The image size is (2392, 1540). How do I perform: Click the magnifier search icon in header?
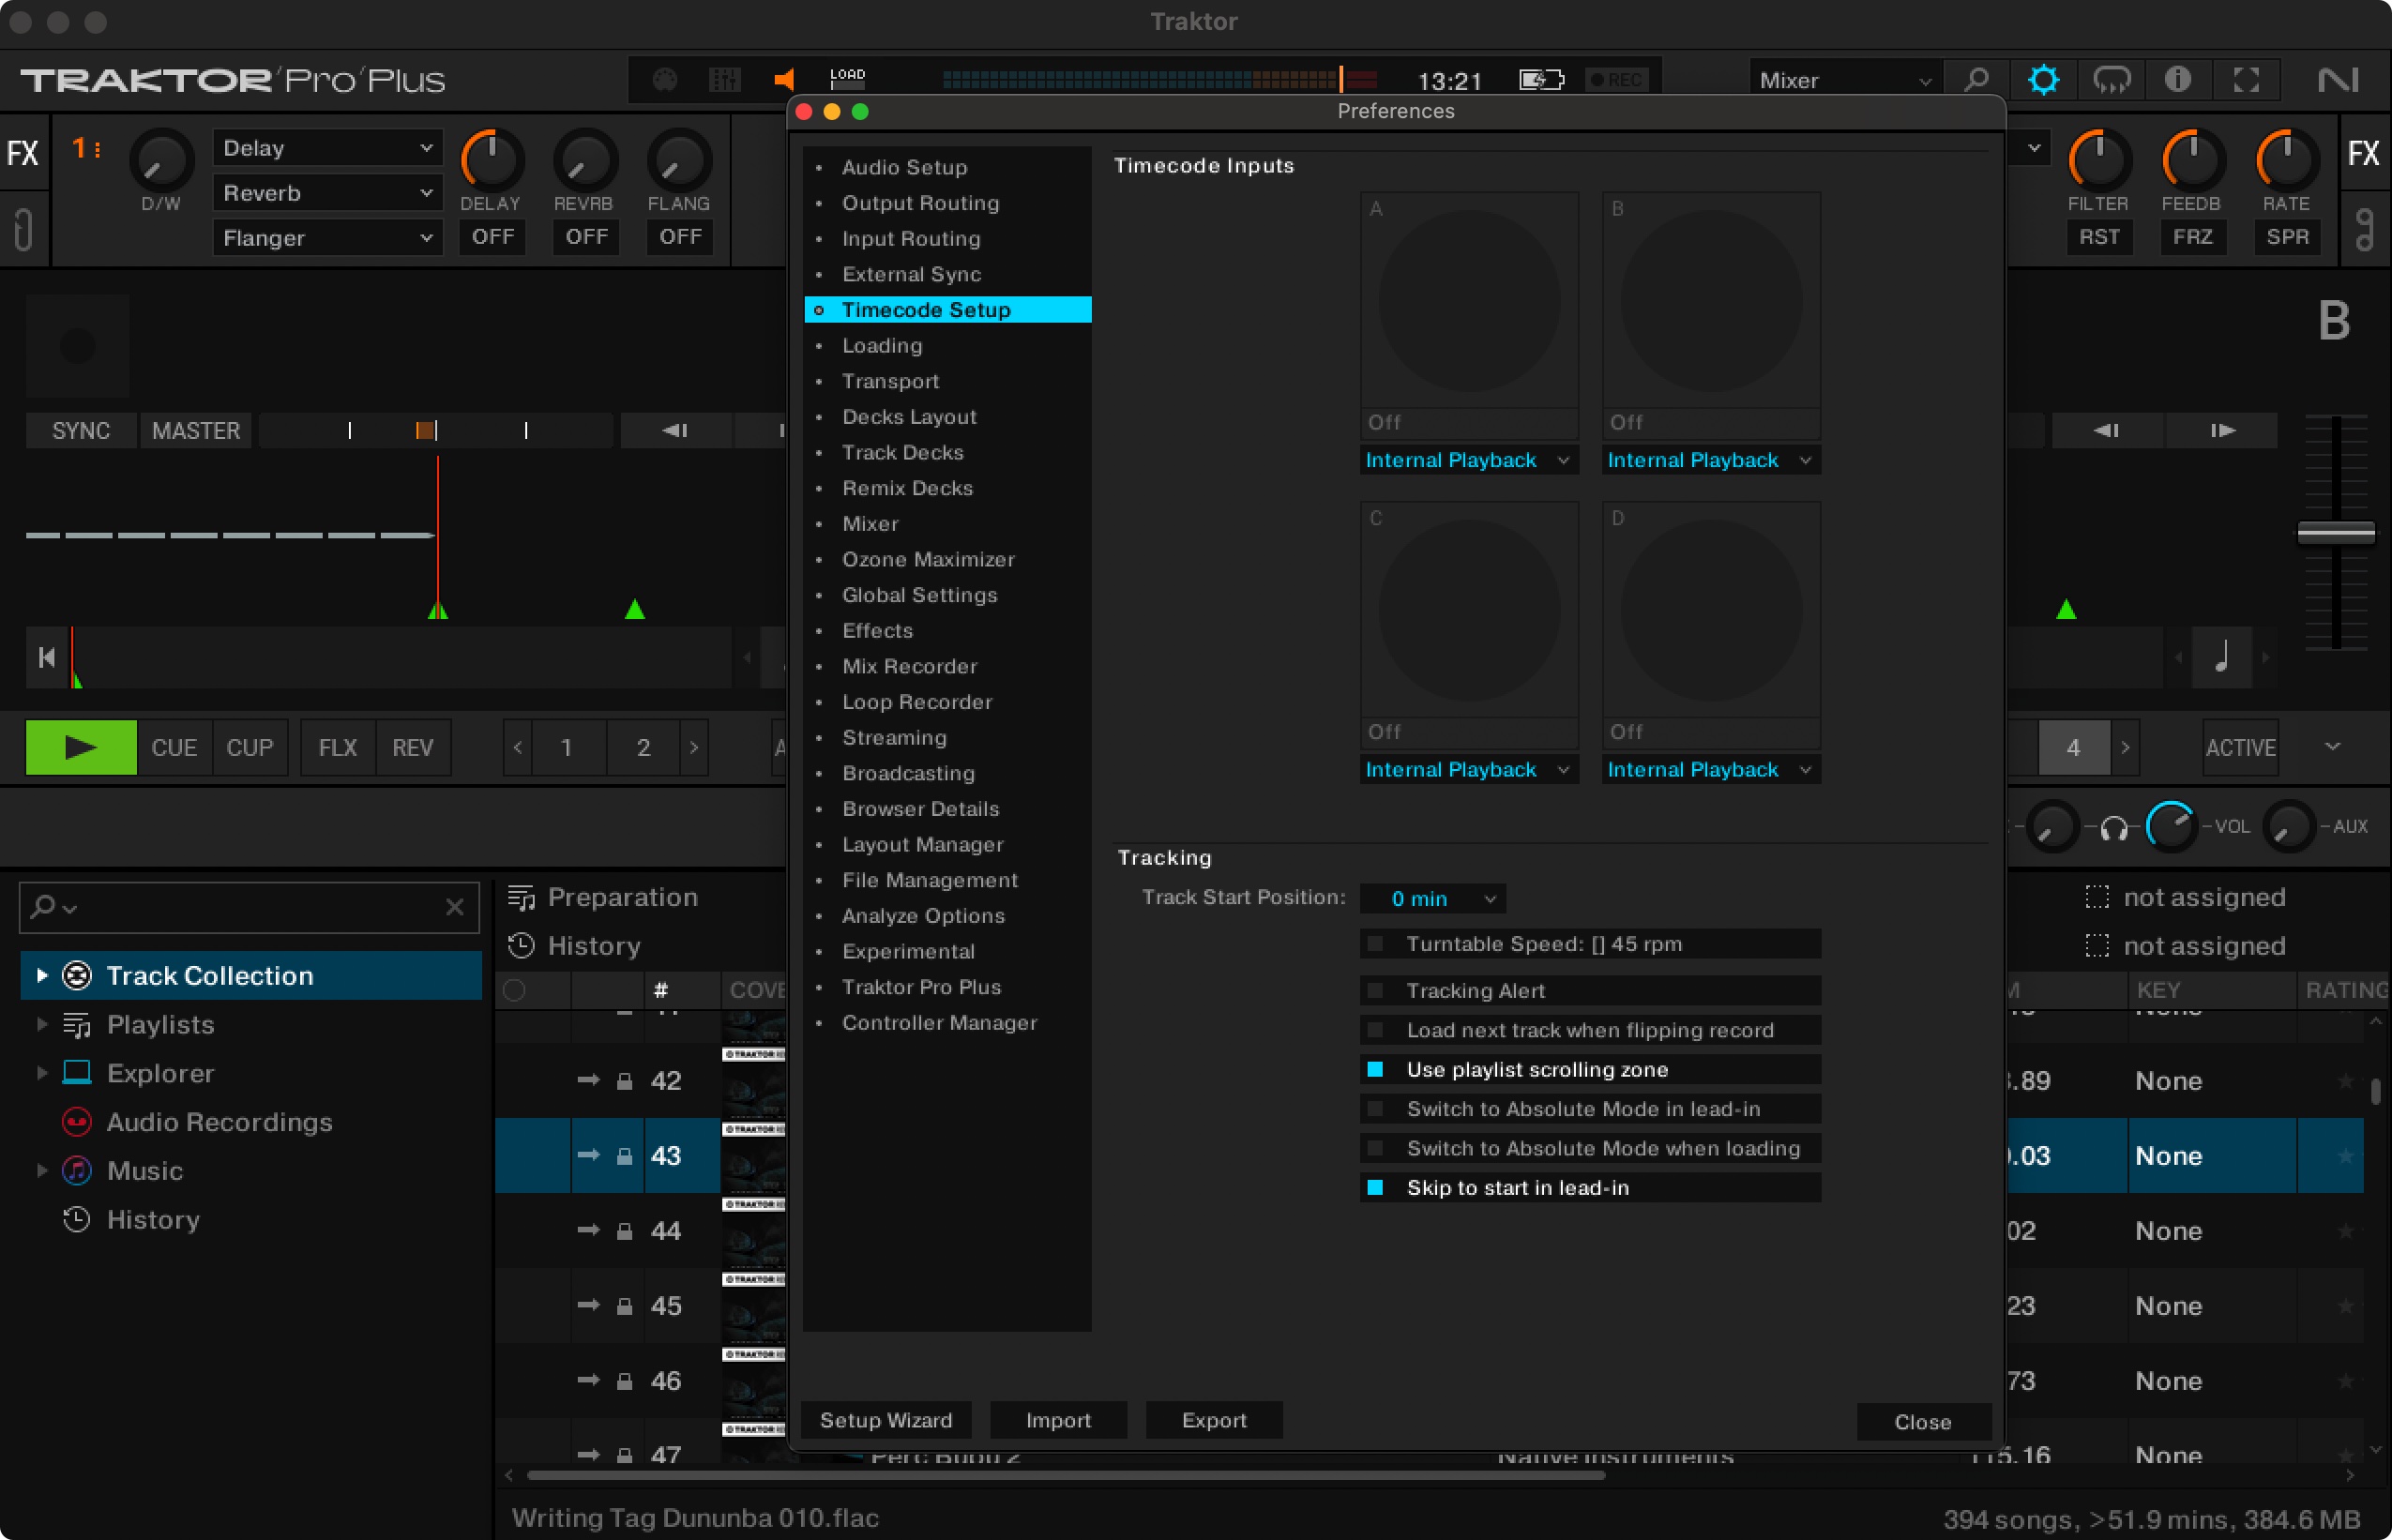click(1976, 80)
